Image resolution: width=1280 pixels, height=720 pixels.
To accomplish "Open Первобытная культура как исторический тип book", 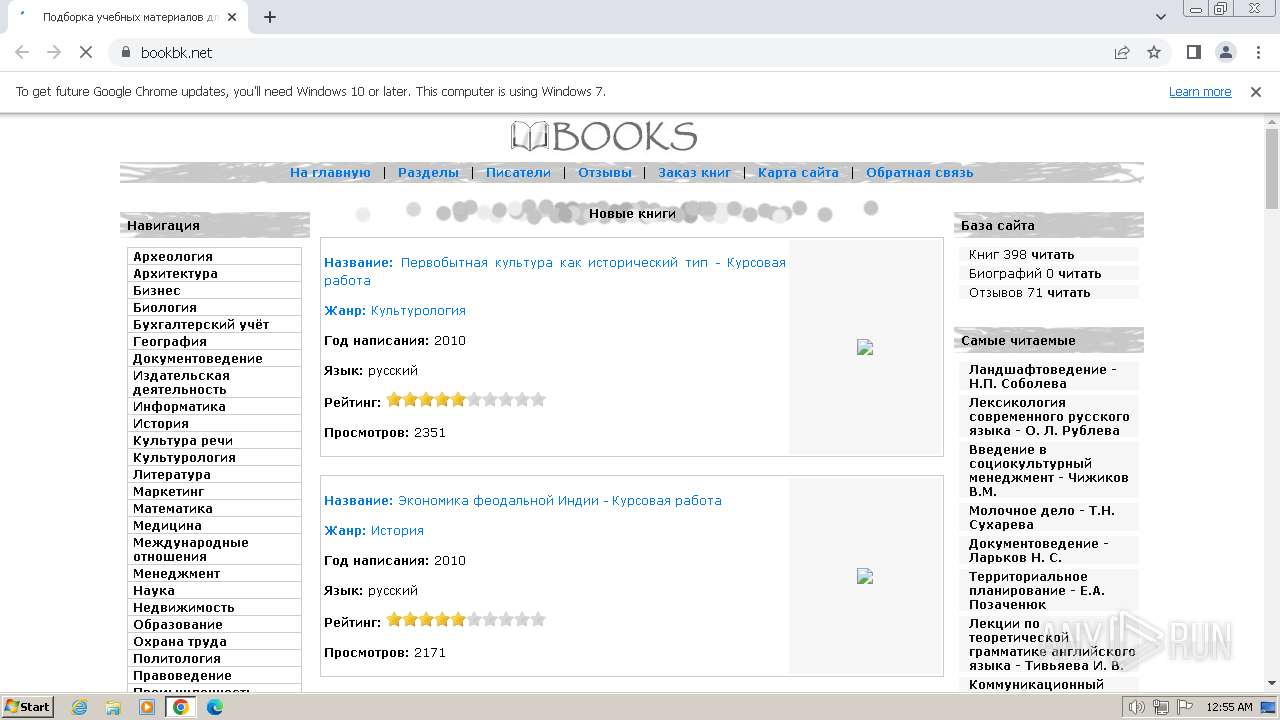I will point(555,271).
